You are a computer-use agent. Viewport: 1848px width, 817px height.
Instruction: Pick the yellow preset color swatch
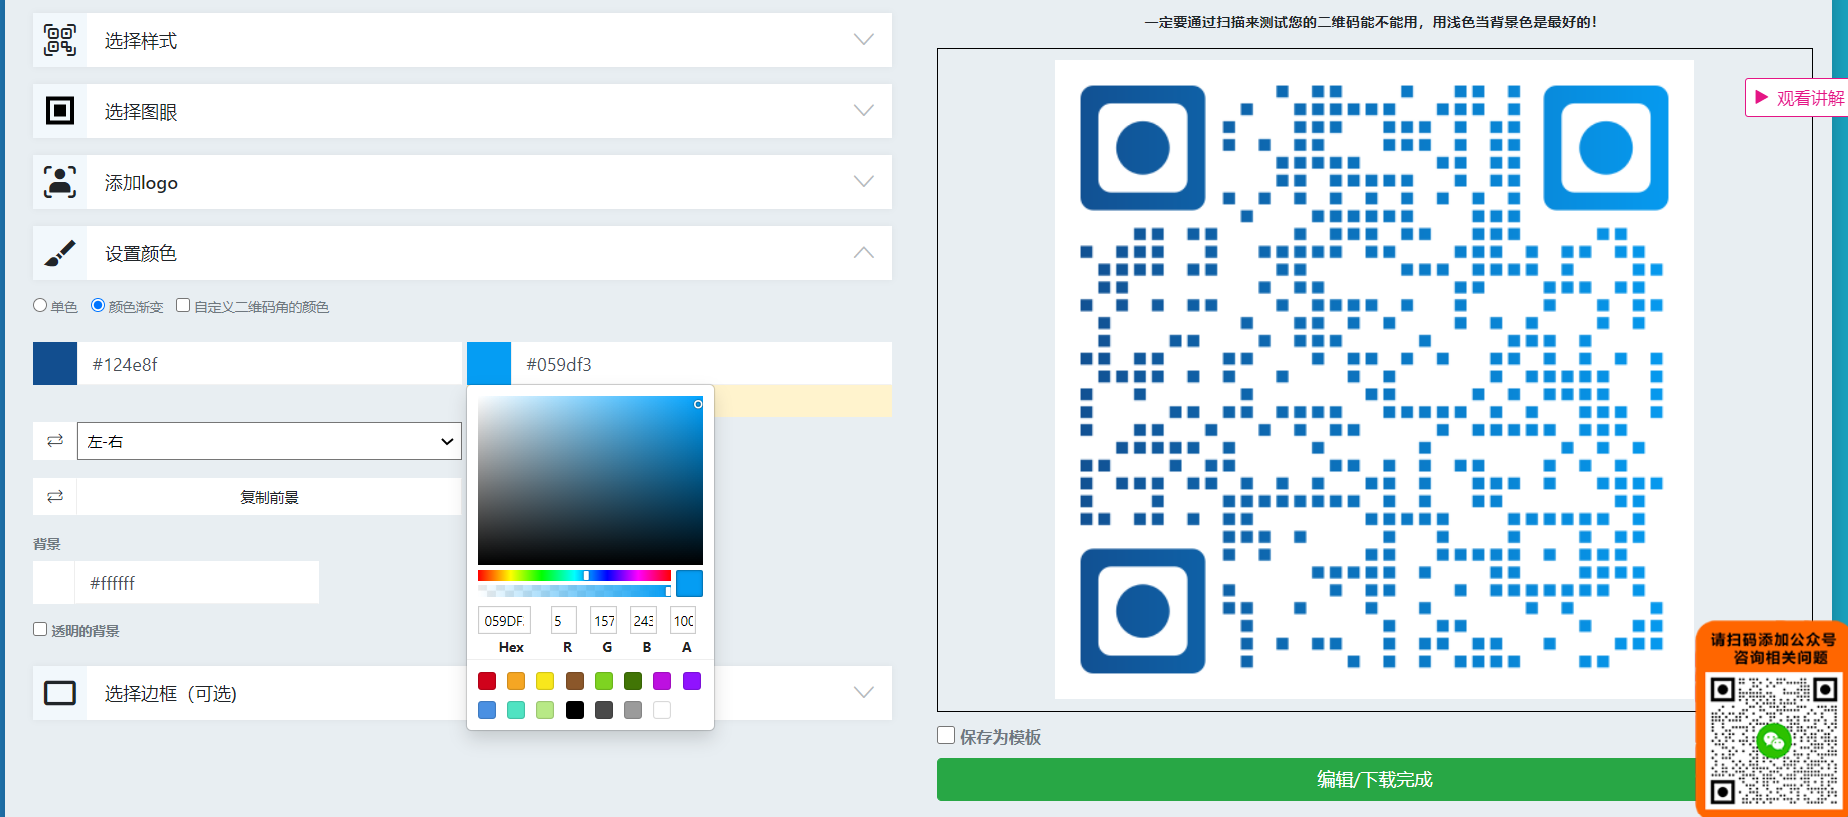click(x=545, y=681)
